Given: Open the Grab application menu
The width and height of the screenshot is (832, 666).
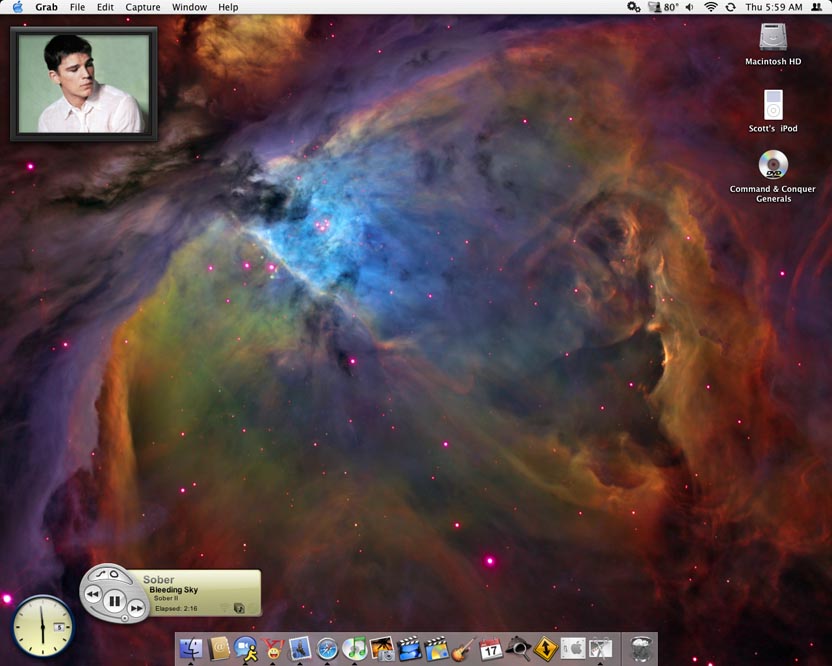Looking at the screenshot, I should click(x=47, y=7).
